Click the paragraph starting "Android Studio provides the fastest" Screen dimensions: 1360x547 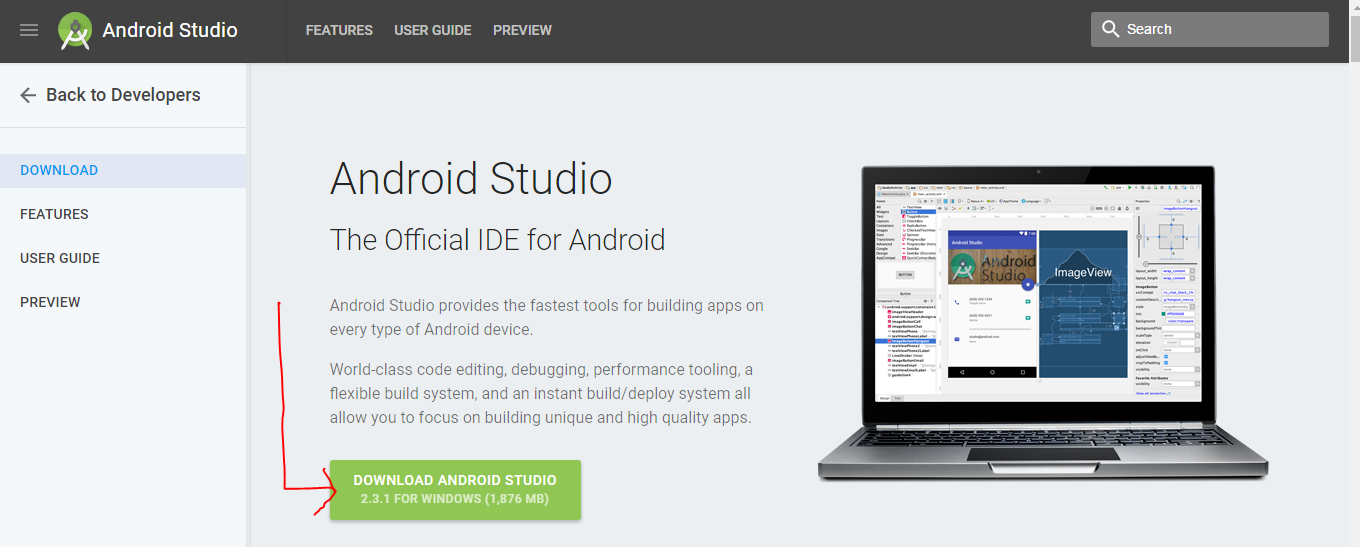[547, 317]
